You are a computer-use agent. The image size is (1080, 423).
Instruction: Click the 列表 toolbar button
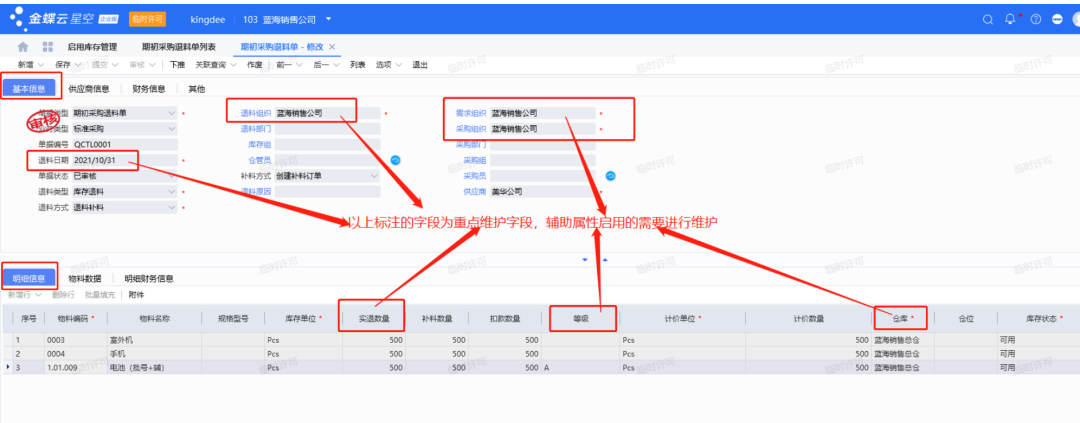tap(357, 65)
